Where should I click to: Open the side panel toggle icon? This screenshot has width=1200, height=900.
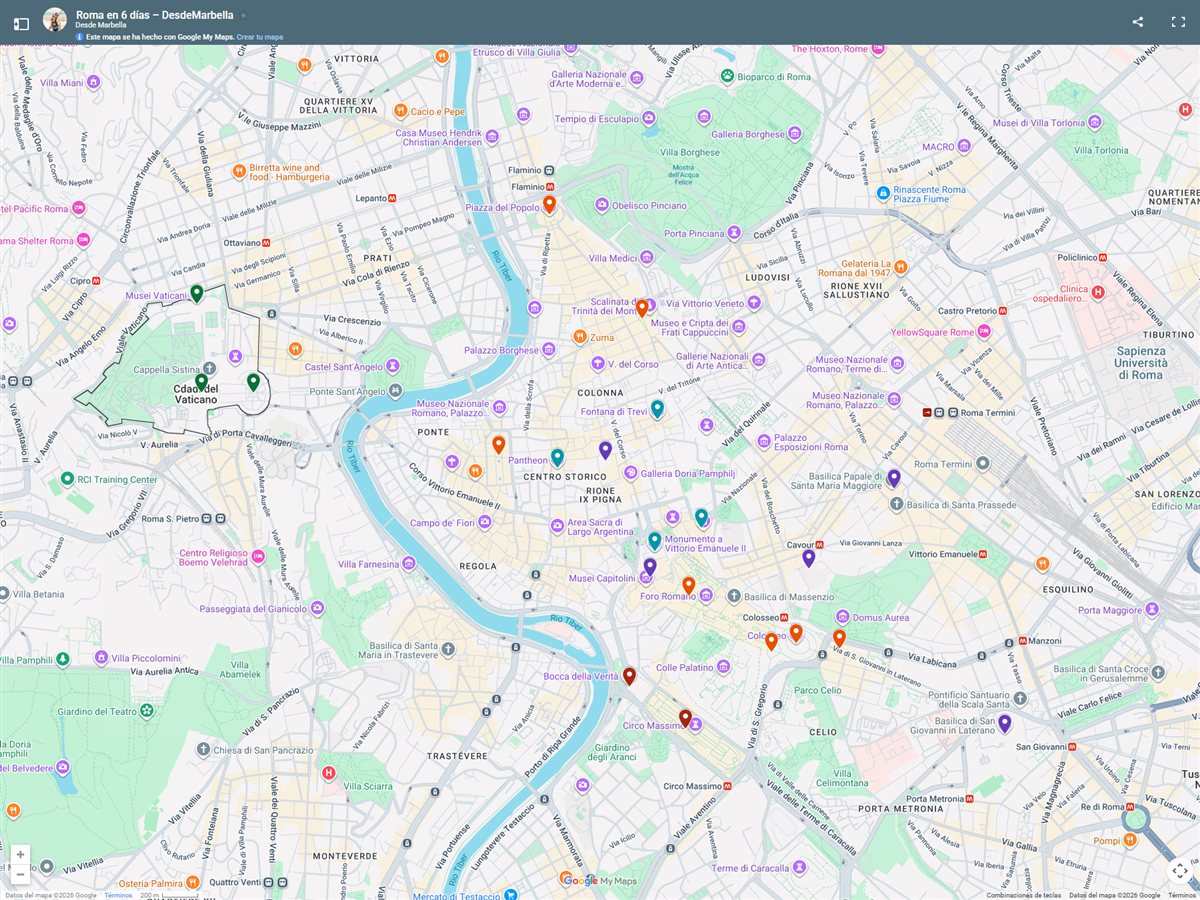pyautogui.click(x=21, y=23)
